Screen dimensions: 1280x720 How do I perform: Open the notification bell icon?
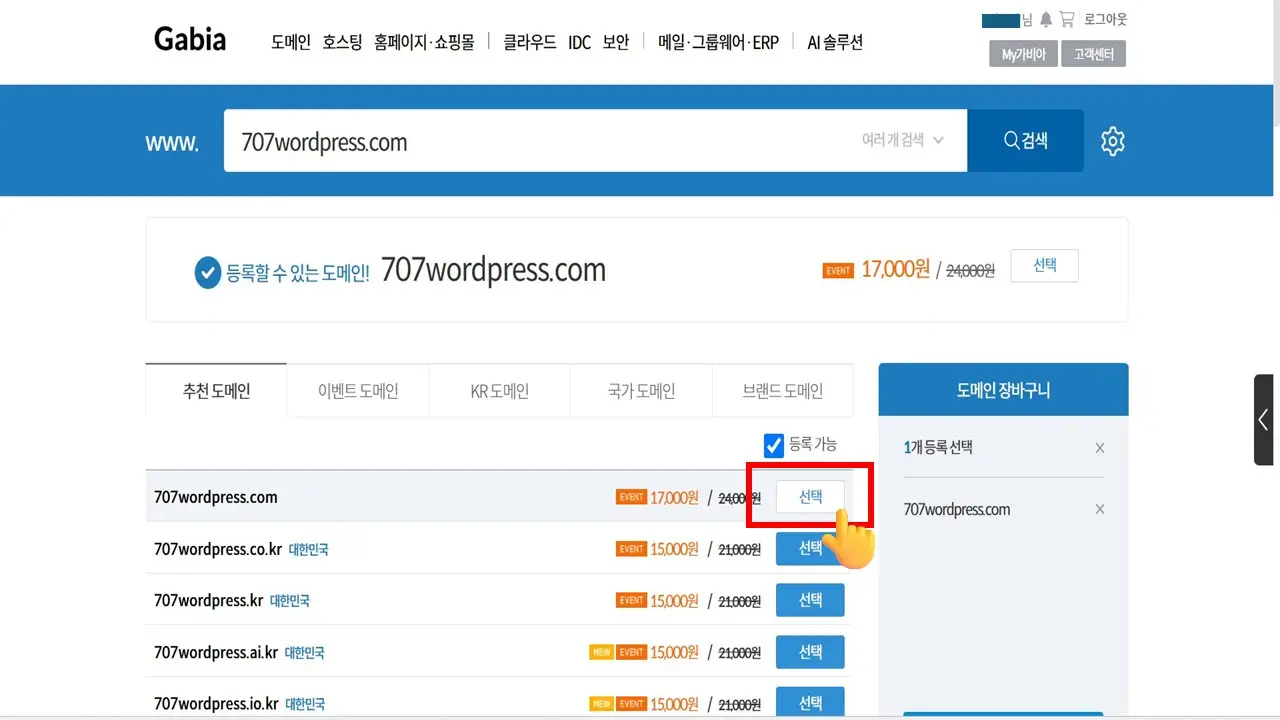(x=1046, y=19)
